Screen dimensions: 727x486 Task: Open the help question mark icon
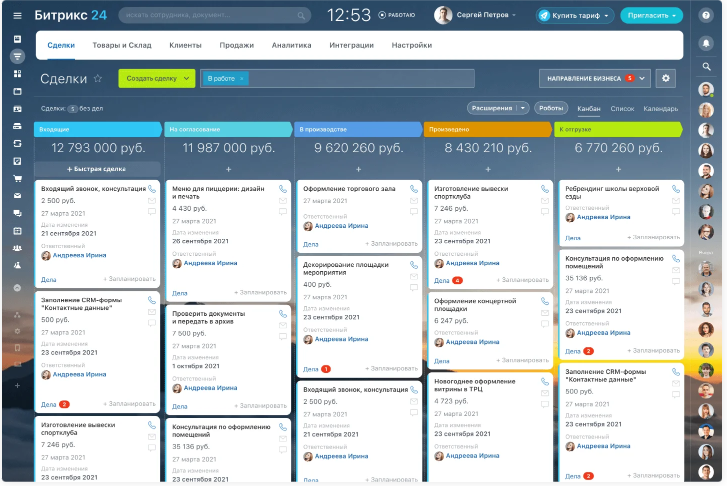706,15
